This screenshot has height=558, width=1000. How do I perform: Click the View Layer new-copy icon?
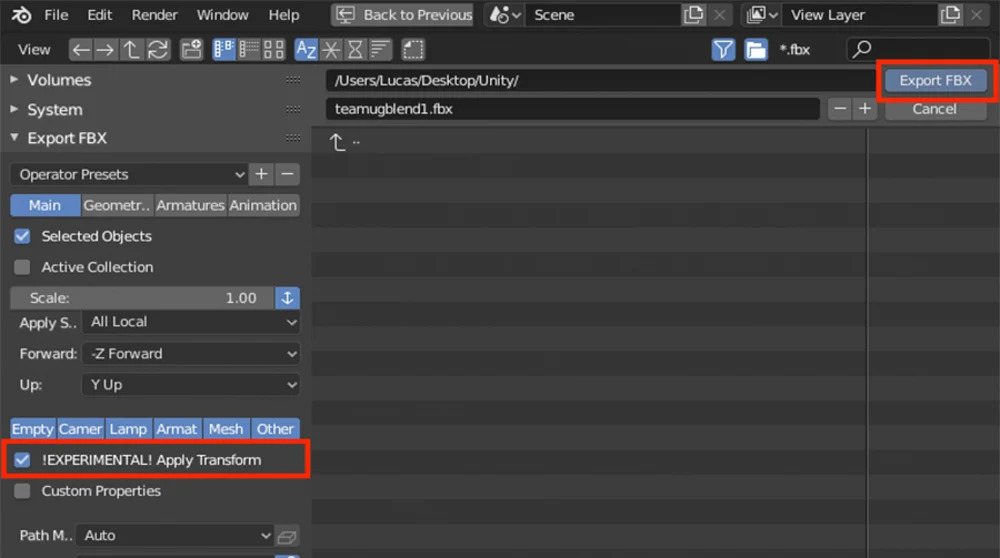[950, 15]
